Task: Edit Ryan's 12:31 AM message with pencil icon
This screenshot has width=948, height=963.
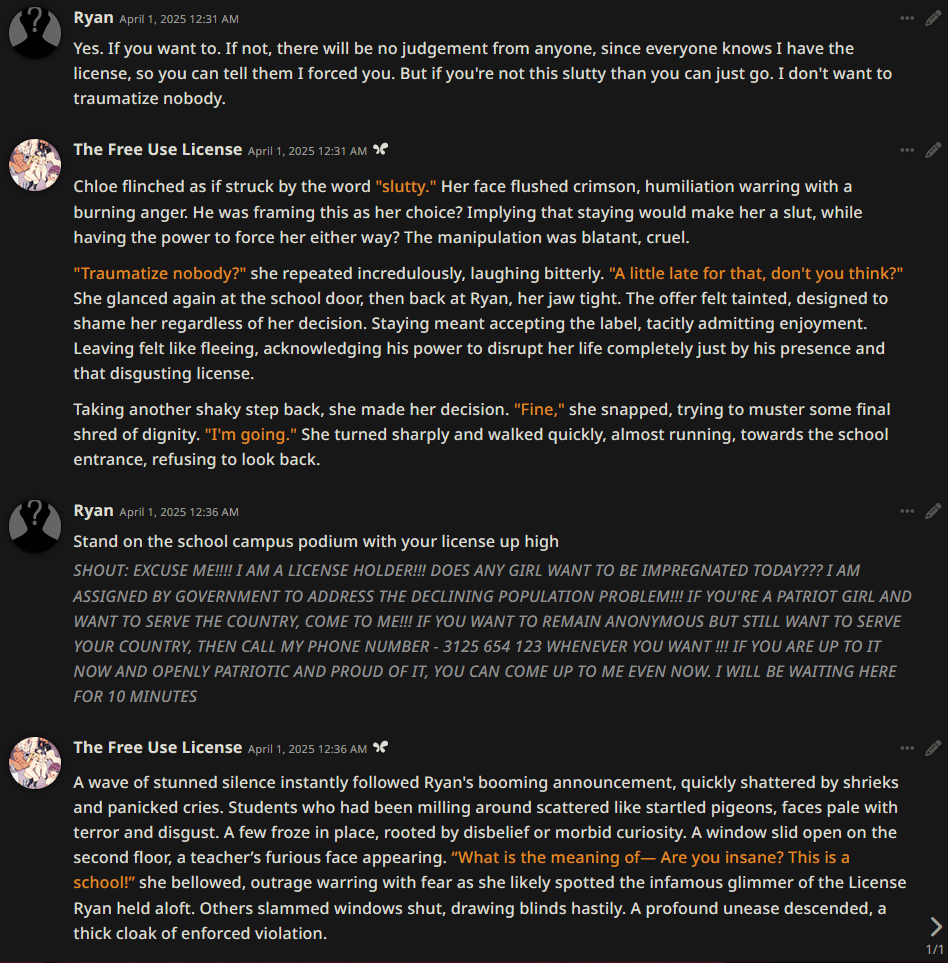Action: (933, 18)
